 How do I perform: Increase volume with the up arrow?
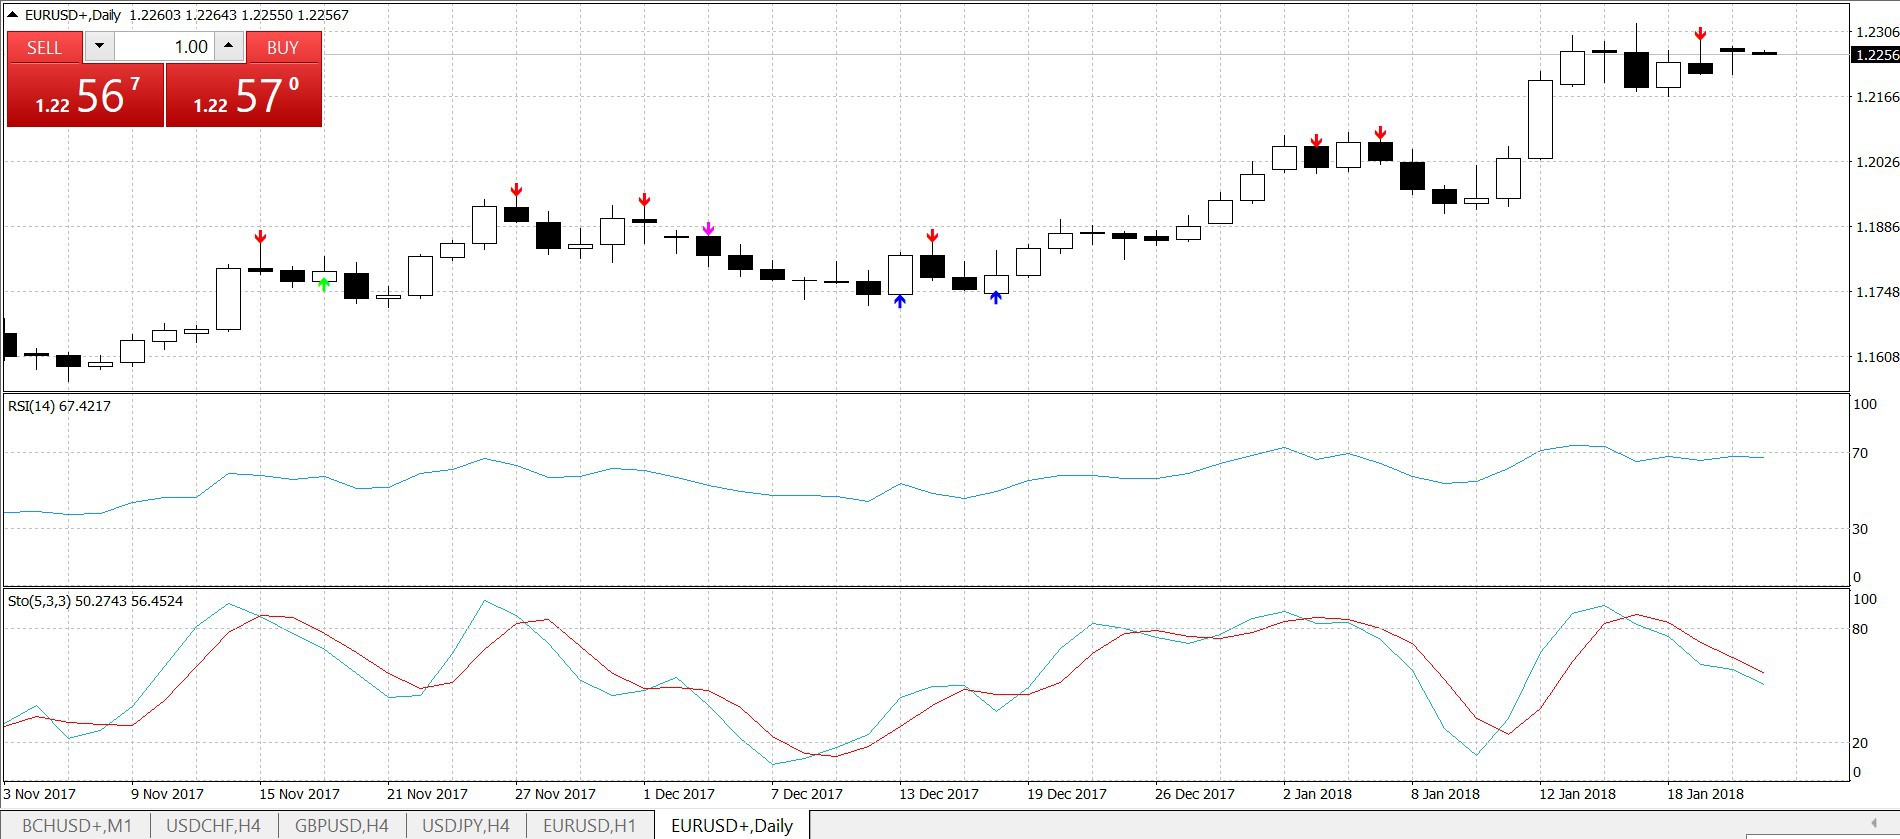[x=229, y=47]
